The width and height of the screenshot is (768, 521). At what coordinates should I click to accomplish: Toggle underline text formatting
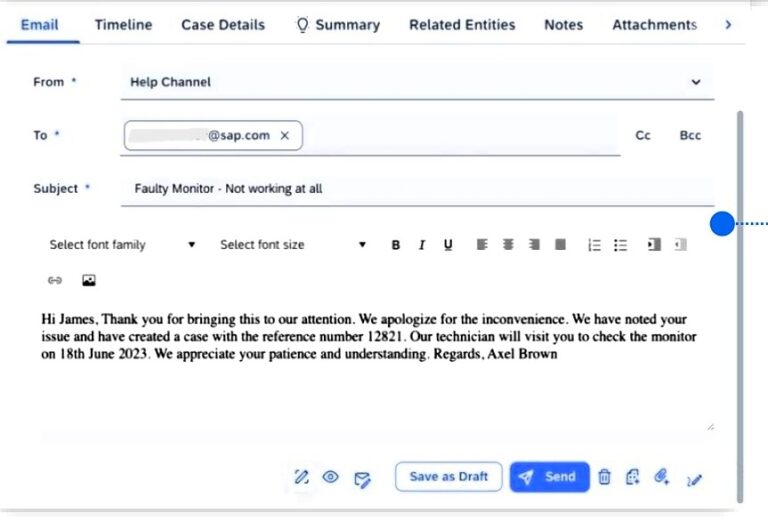448,245
